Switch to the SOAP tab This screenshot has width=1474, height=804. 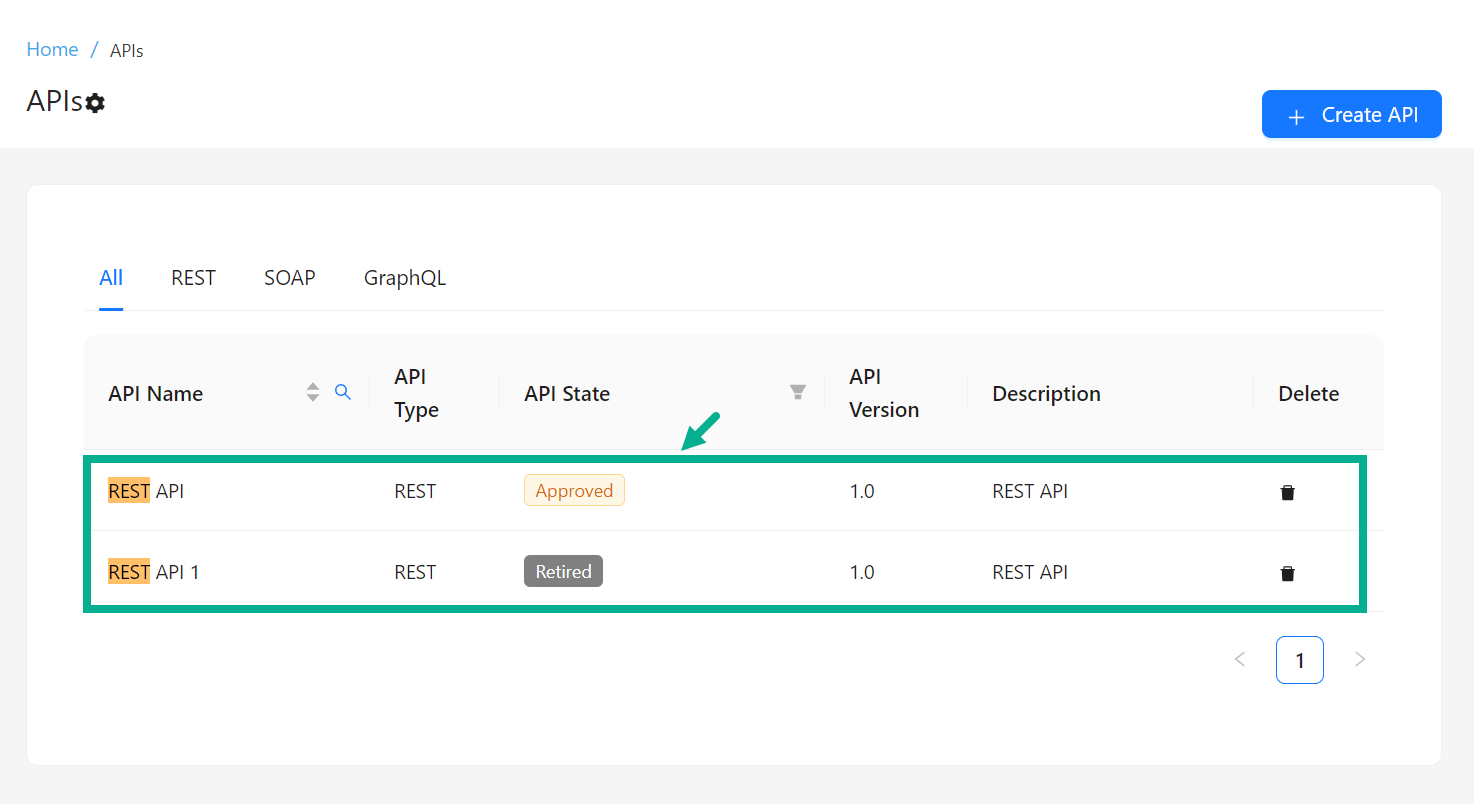[x=290, y=278]
